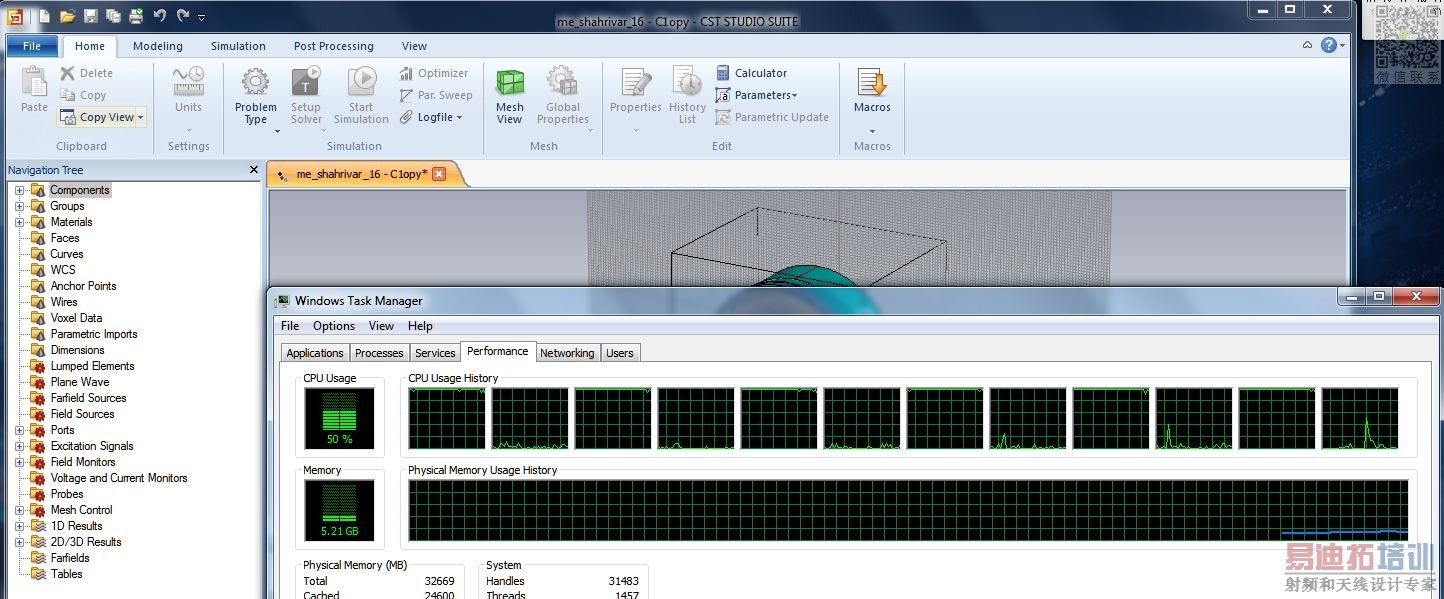The height and width of the screenshot is (599, 1444).
Task: Select Farfields in Navigation Tree
Action: pyautogui.click(x=70, y=558)
